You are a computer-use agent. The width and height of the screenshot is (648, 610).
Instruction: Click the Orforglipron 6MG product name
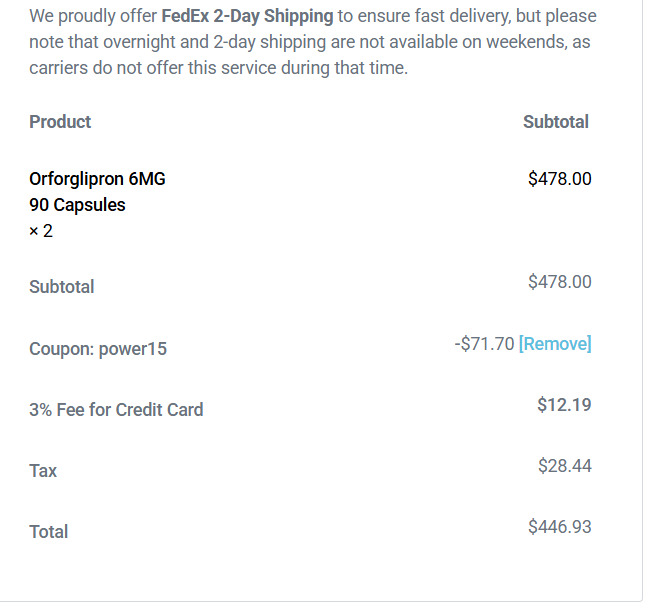(97, 179)
